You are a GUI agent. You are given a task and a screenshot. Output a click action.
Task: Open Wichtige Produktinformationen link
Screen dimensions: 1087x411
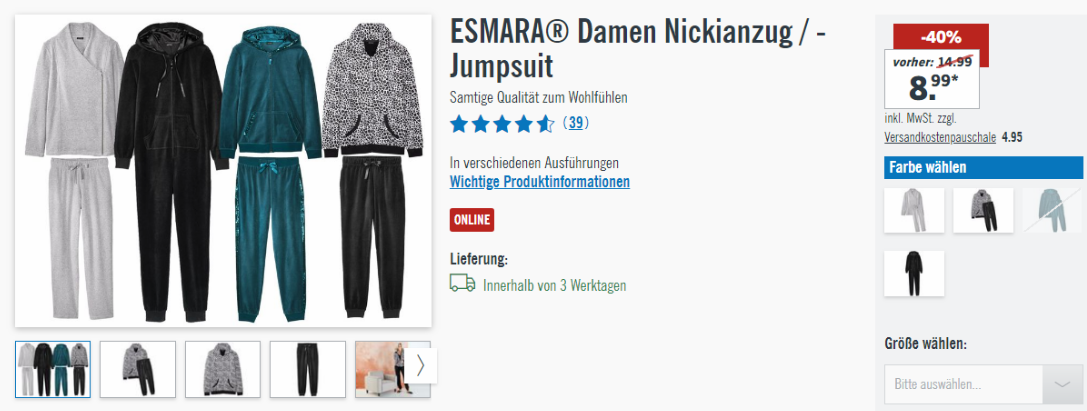pos(539,182)
